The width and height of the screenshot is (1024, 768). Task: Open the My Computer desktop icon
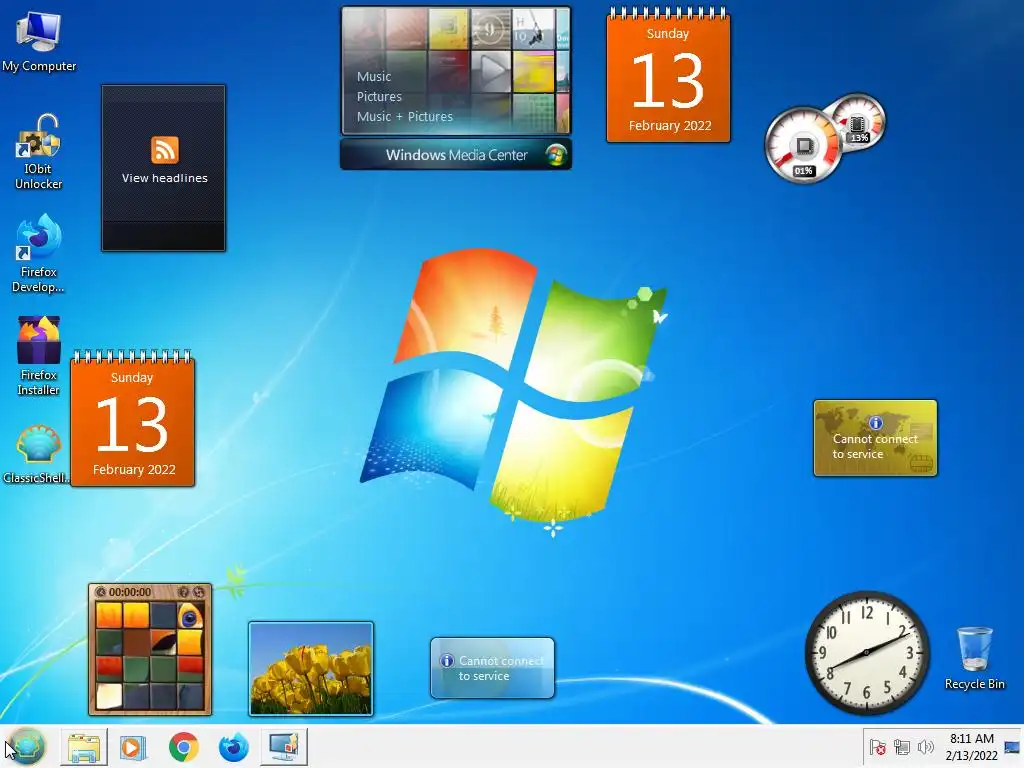coord(39,42)
